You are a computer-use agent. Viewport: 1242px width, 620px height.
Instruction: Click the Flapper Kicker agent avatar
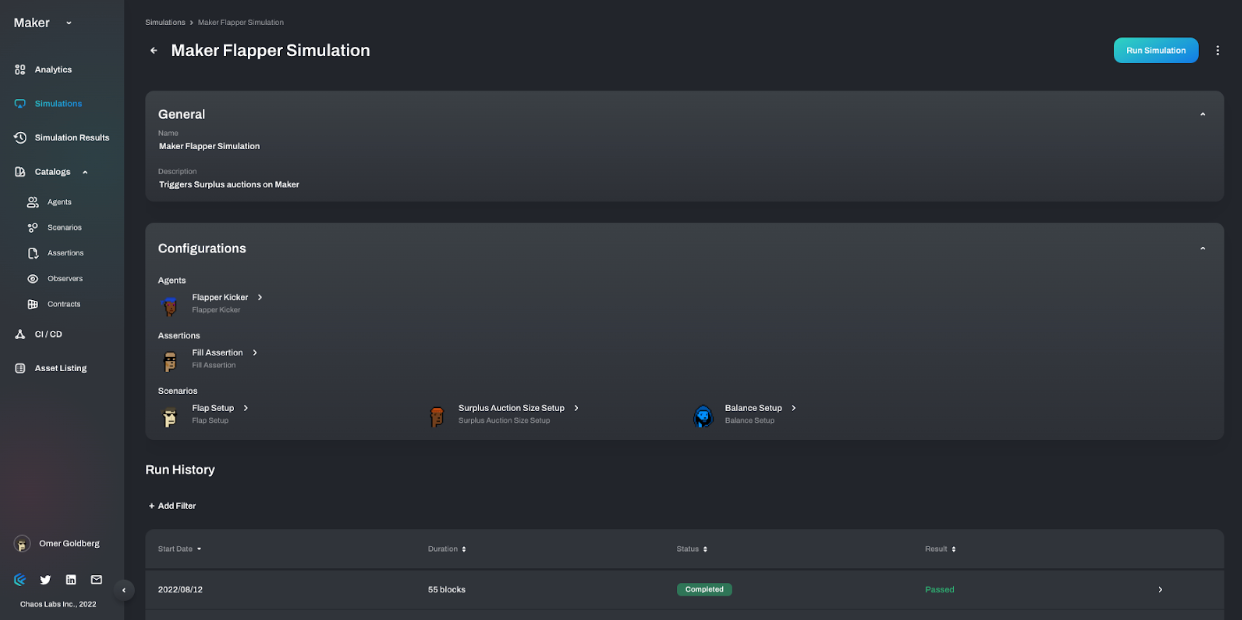tap(170, 305)
